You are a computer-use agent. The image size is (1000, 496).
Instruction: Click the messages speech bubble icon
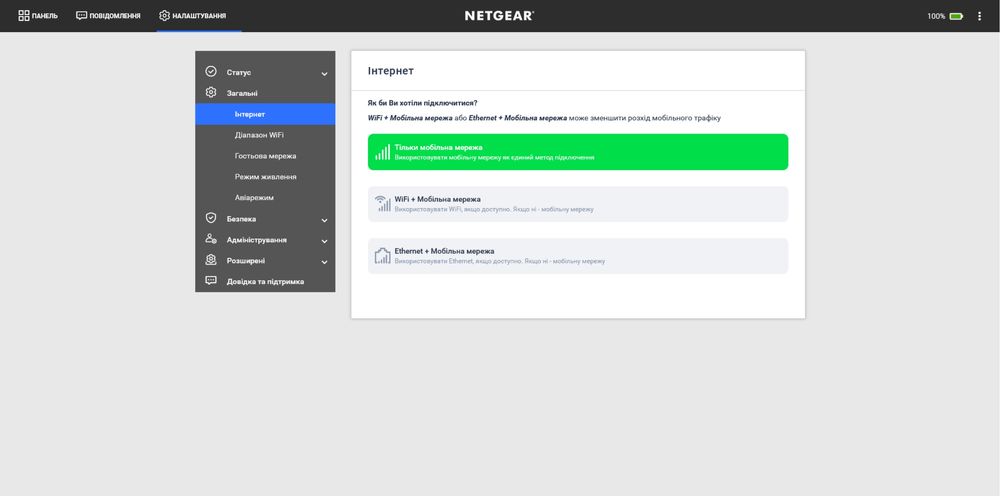(81, 16)
